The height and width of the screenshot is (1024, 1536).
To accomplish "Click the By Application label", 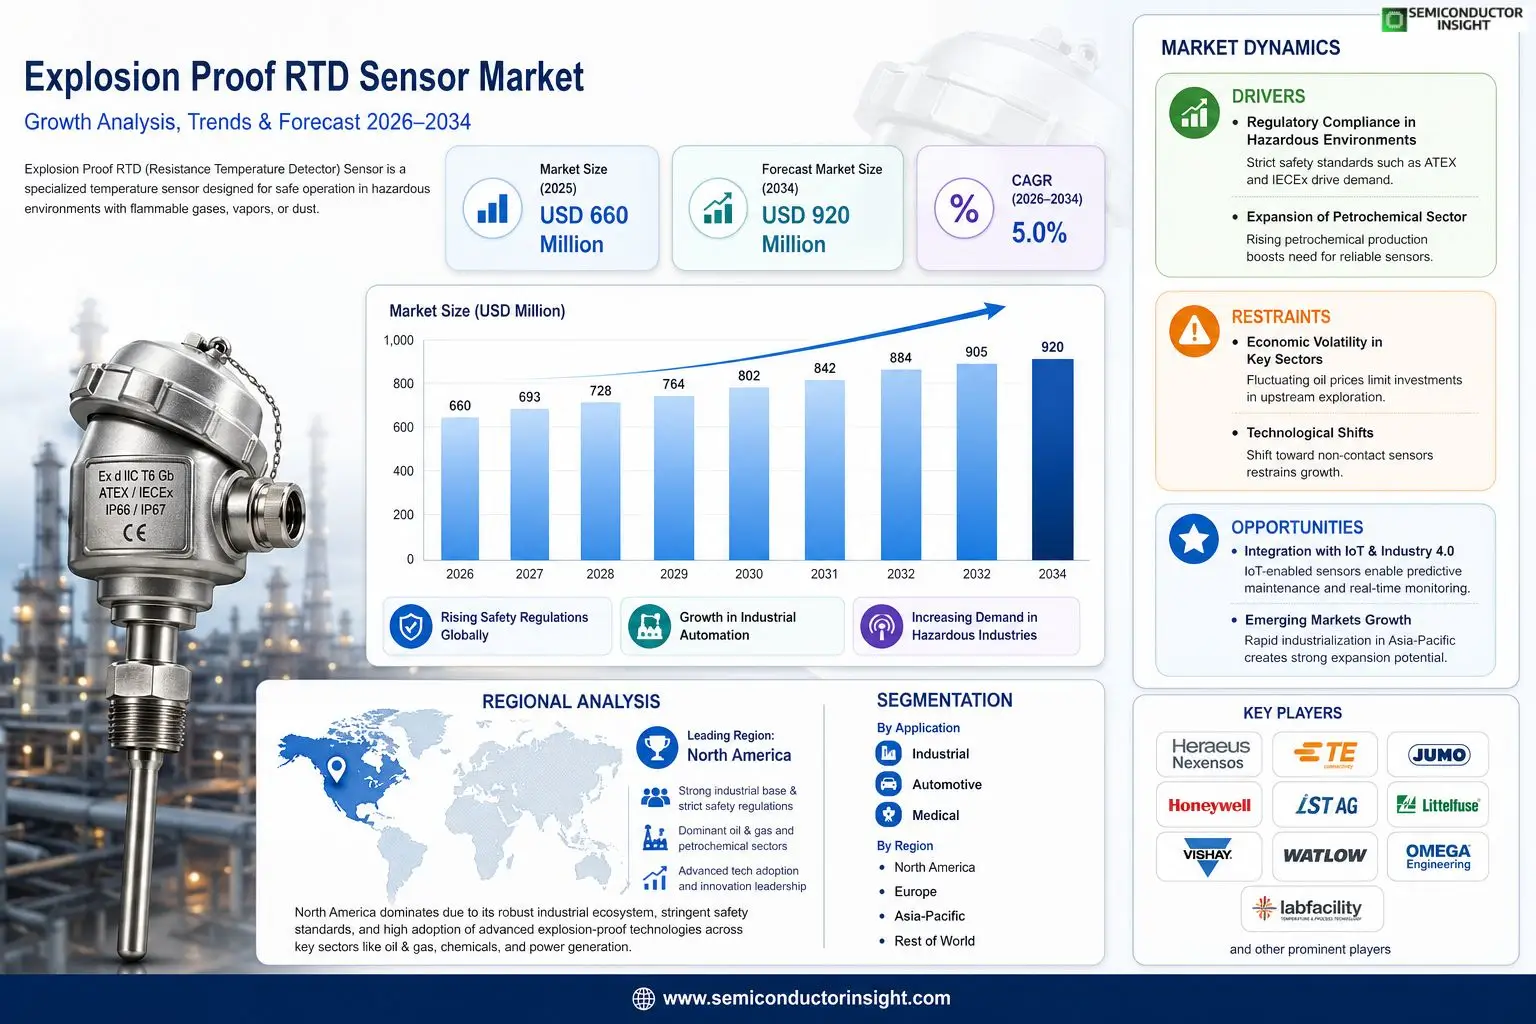I will click(x=918, y=728).
